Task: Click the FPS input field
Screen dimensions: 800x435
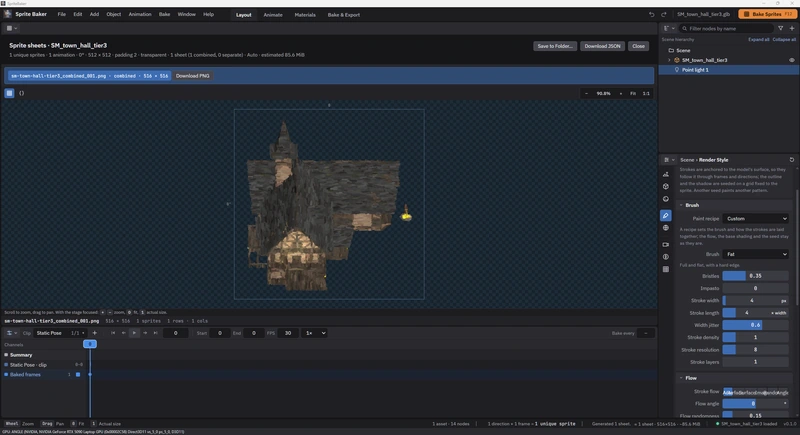Action: (x=288, y=333)
